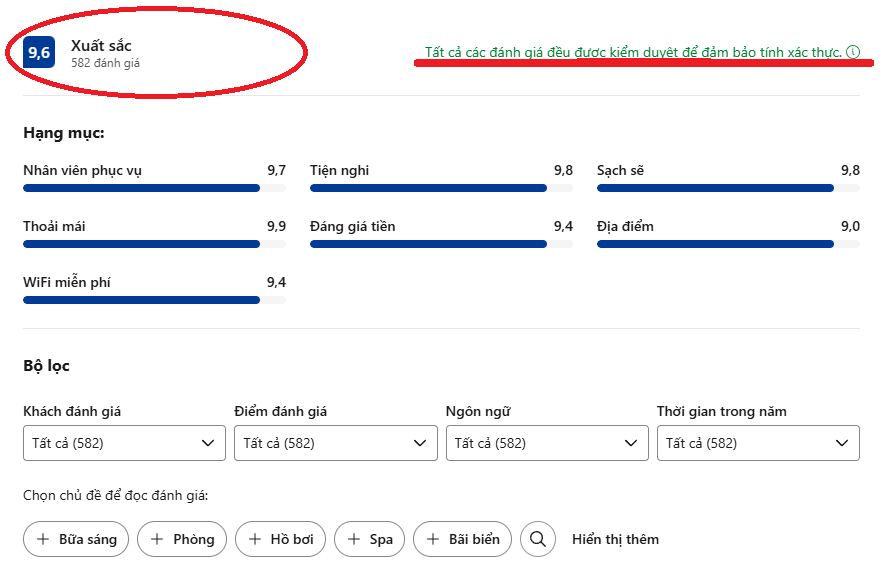This screenshot has height=580, width=888.
Task: Click the plus icon on Bữa sáng chip
Action: pos(43,539)
